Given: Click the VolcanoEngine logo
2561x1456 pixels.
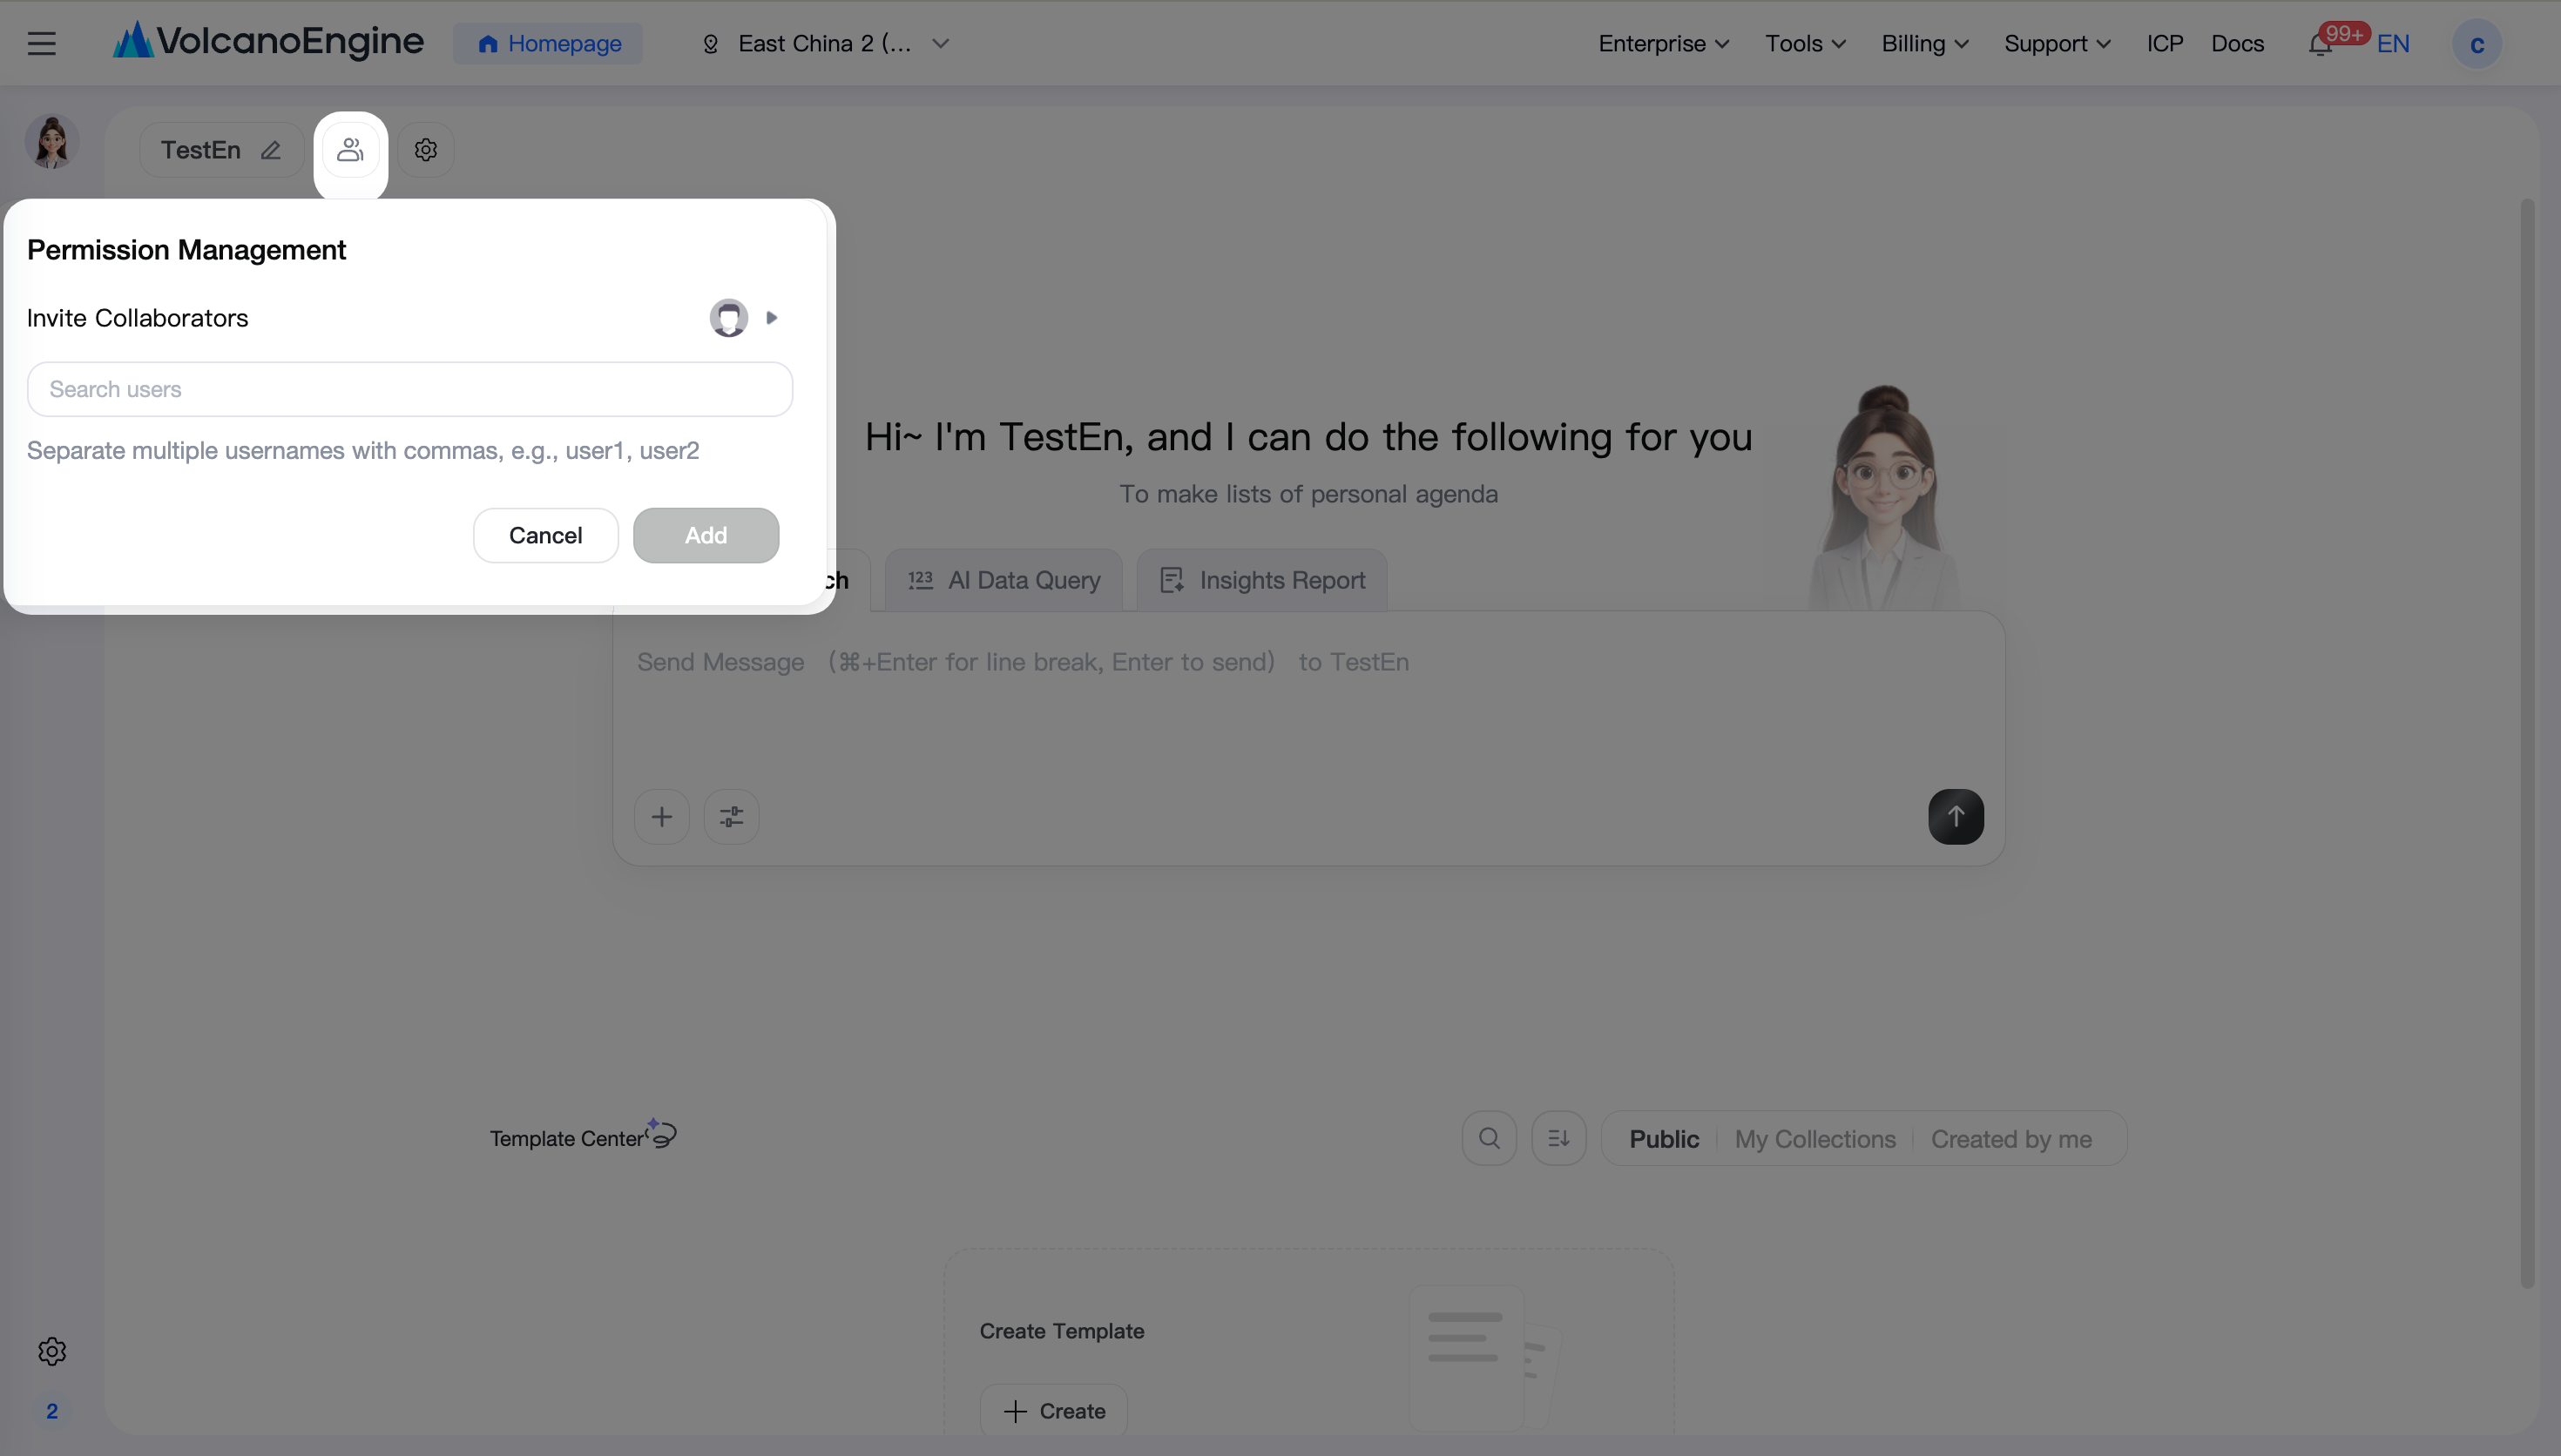Looking at the screenshot, I should [268, 42].
